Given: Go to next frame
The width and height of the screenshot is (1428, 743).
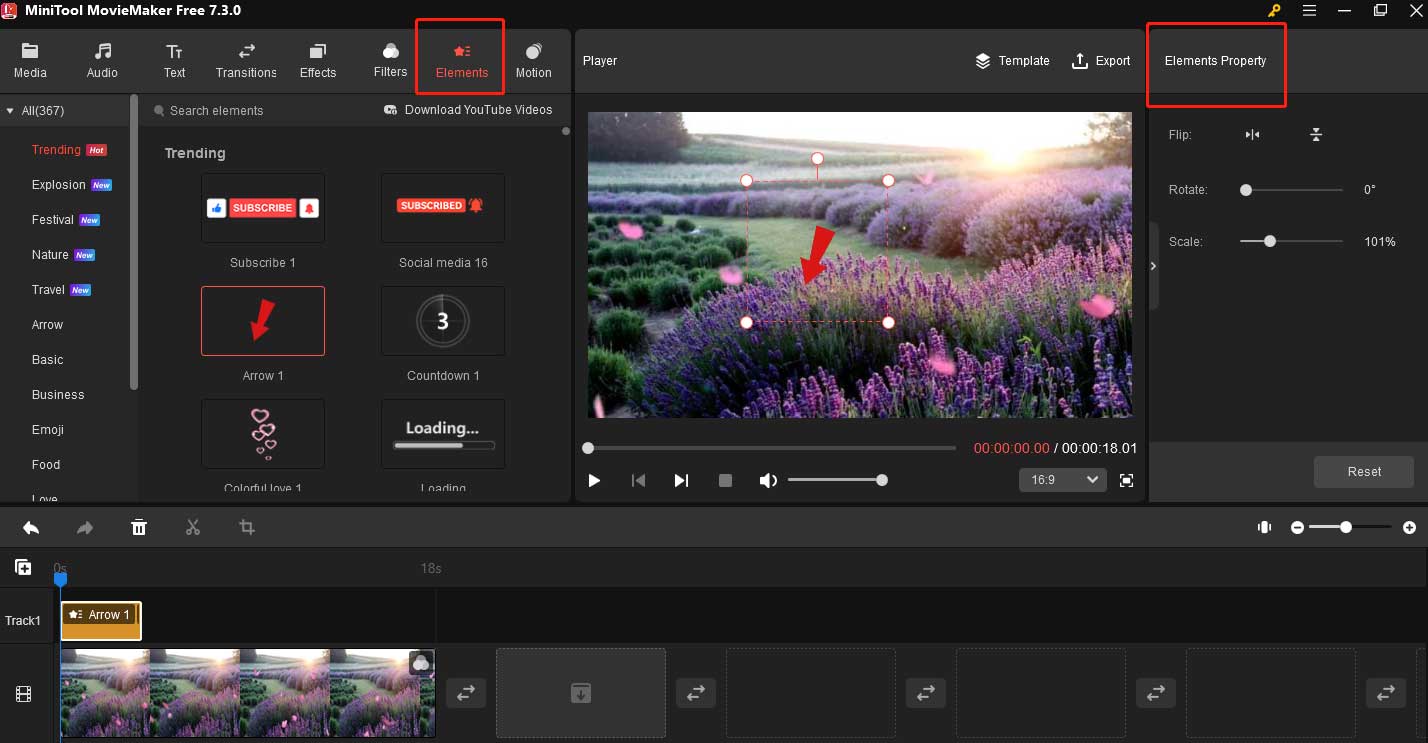Looking at the screenshot, I should 681,481.
